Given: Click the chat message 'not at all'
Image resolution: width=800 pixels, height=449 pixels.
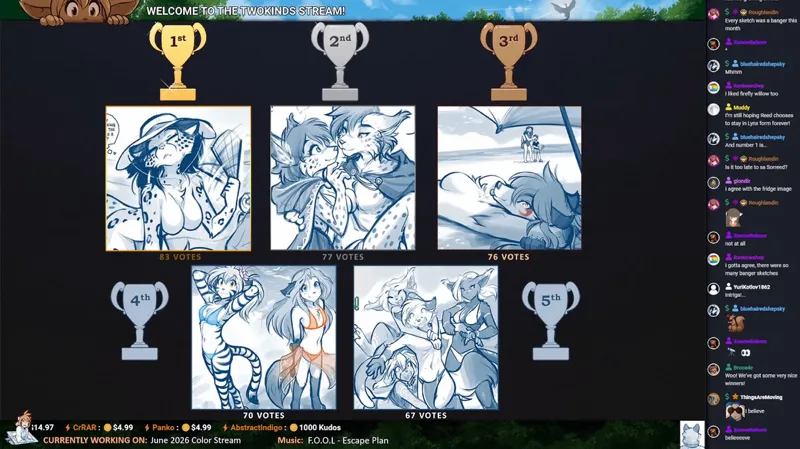Looking at the screenshot, I should click(735, 243).
